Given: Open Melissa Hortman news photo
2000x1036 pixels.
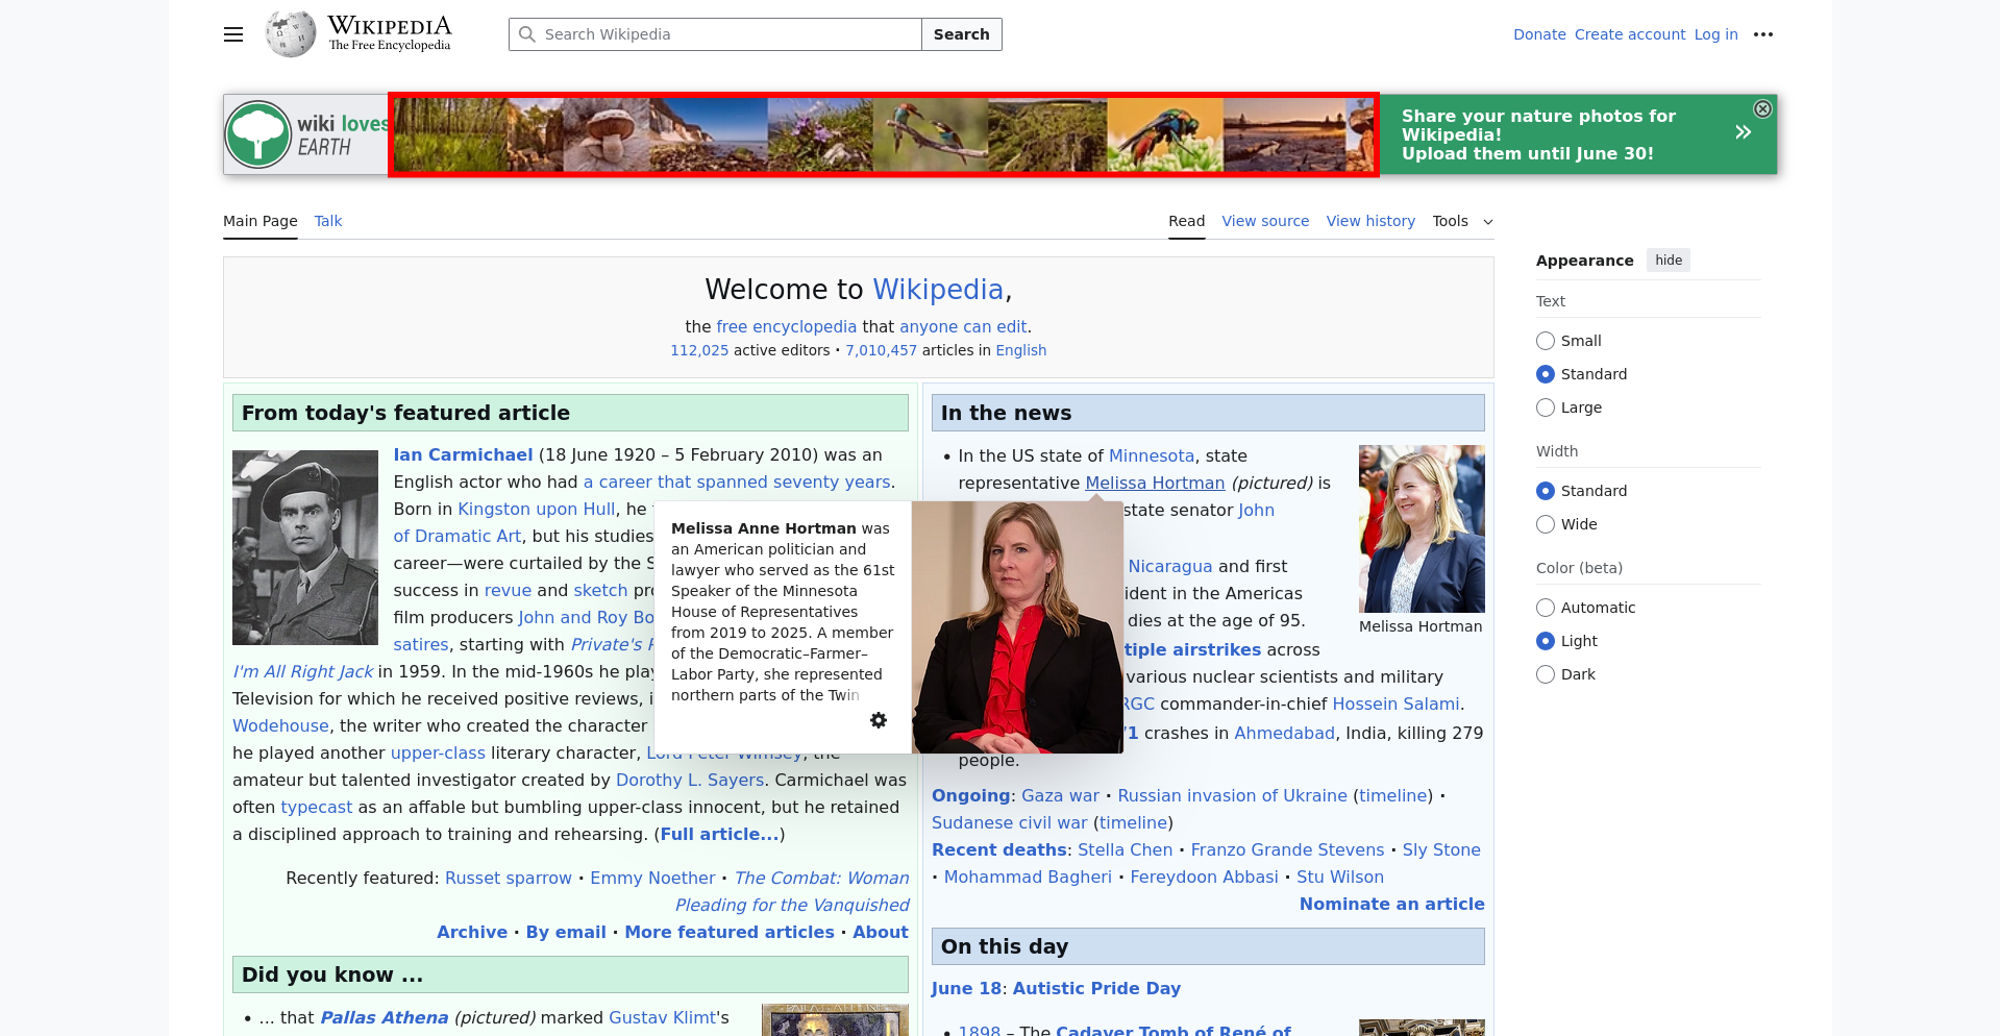Looking at the screenshot, I should tap(1421, 528).
